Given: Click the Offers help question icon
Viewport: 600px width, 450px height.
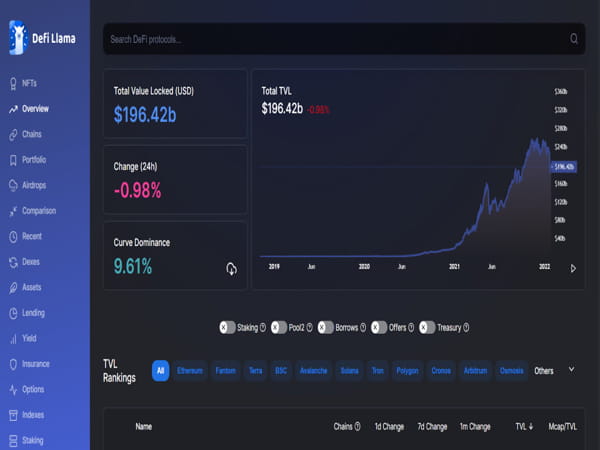Looking at the screenshot, I should click(x=411, y=328).
